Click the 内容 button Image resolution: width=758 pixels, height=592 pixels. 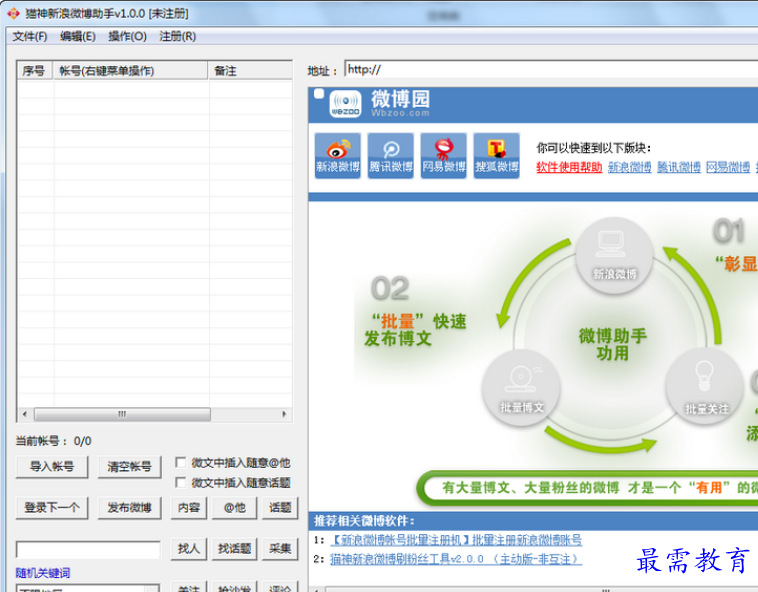[189, 508]
